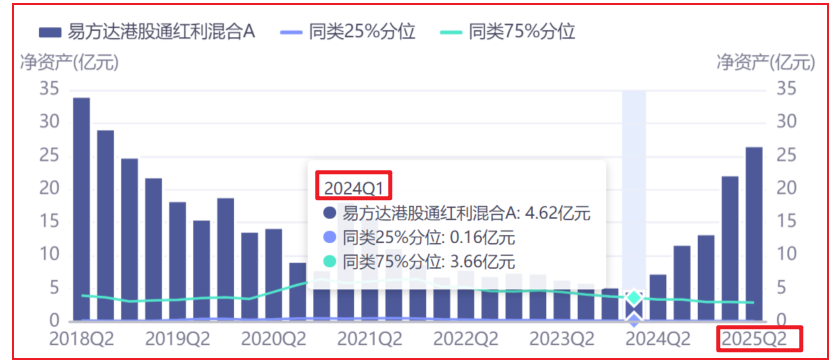Click the 35 tick on left axis

click(49, 90)
